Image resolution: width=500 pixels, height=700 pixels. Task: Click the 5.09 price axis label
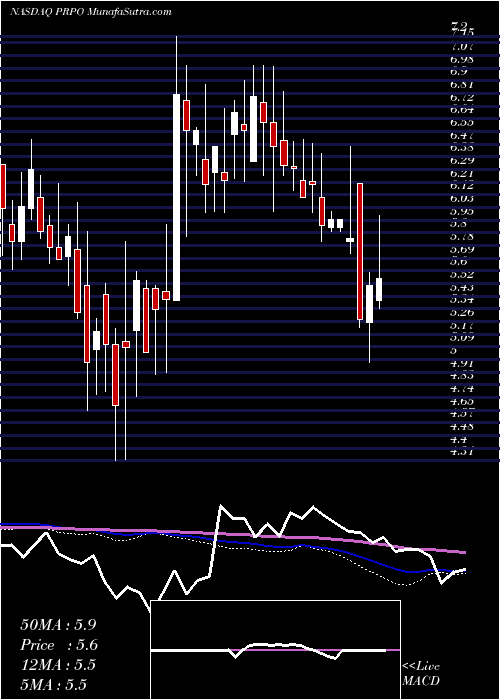pos(462,338)
